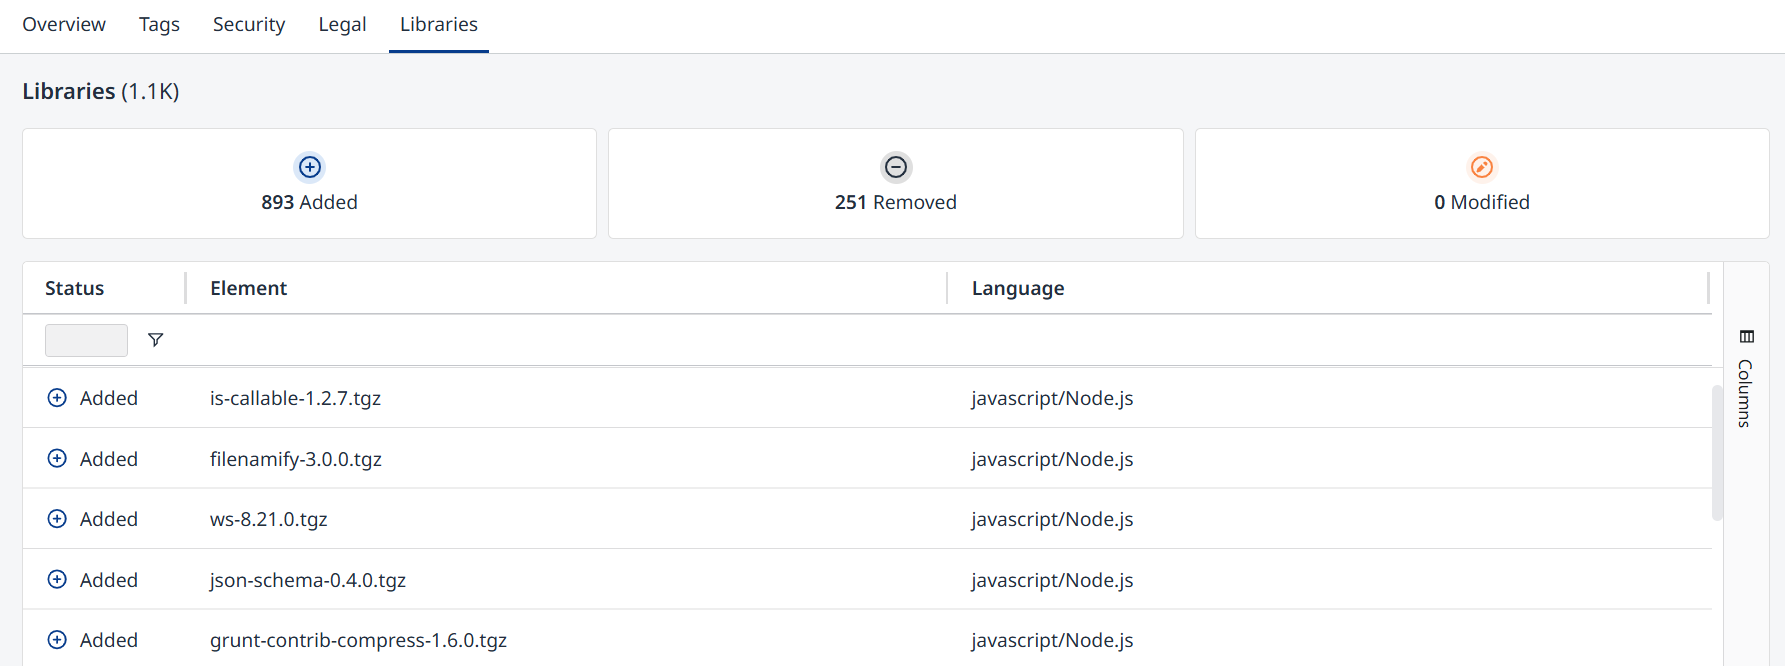Click the added icon beside is-callable-1.2.7.tgz
Screen dimensions: 1785x666
click(57, 398)
